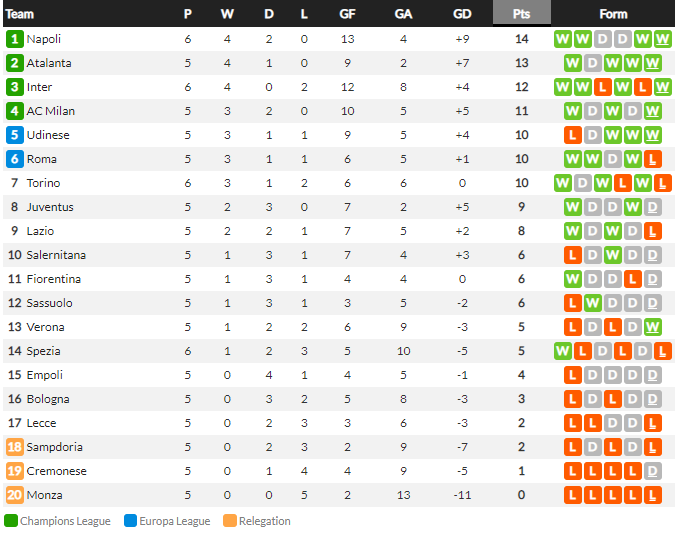675x537 pixels.
Task: Click the Team column header
Action: (x=19, y=14)
